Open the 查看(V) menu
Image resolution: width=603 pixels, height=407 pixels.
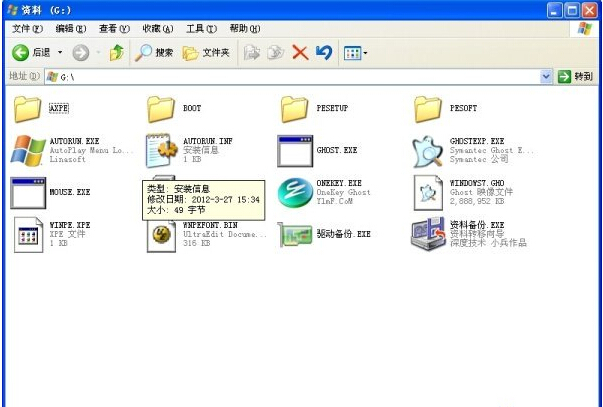point(114,29)
